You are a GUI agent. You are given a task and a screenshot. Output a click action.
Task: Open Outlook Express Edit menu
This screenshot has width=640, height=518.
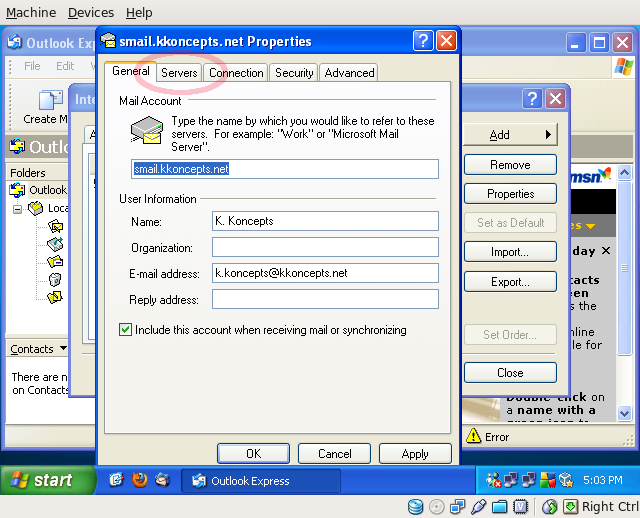point(65,66)
